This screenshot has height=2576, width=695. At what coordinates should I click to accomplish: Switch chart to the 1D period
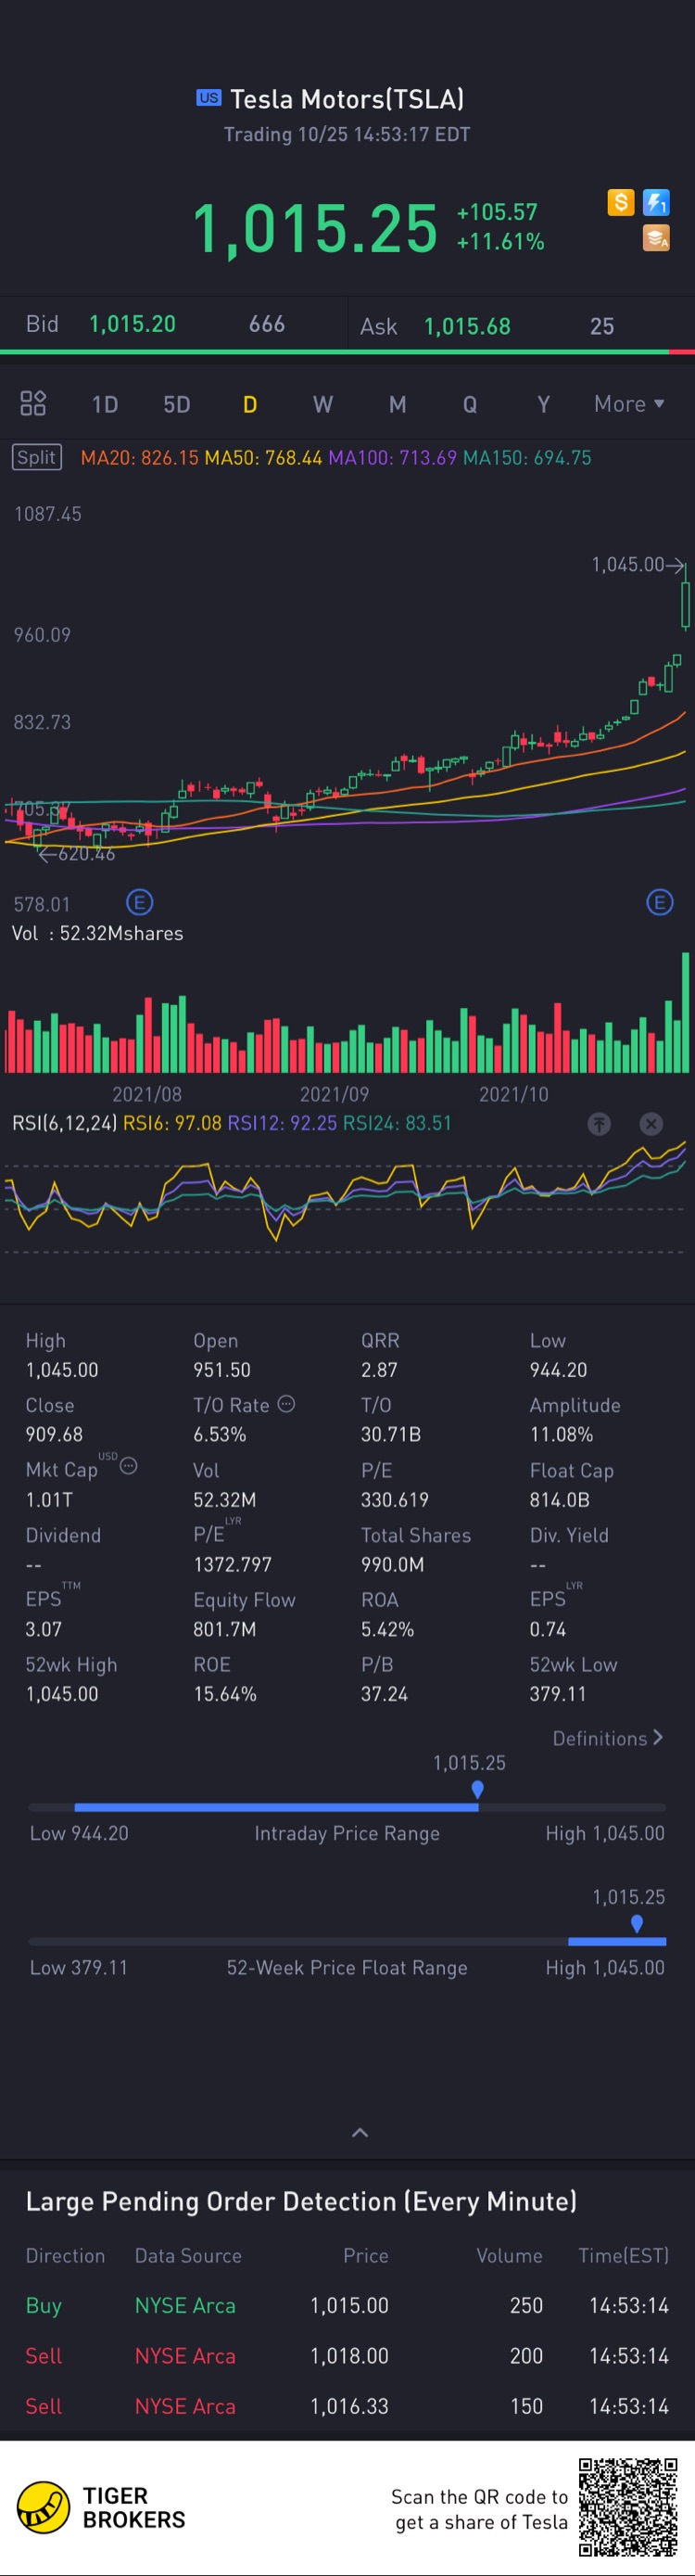click(105, 404)
